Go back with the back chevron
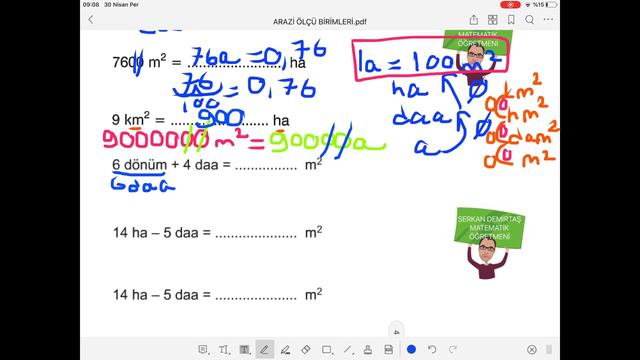 91,20
